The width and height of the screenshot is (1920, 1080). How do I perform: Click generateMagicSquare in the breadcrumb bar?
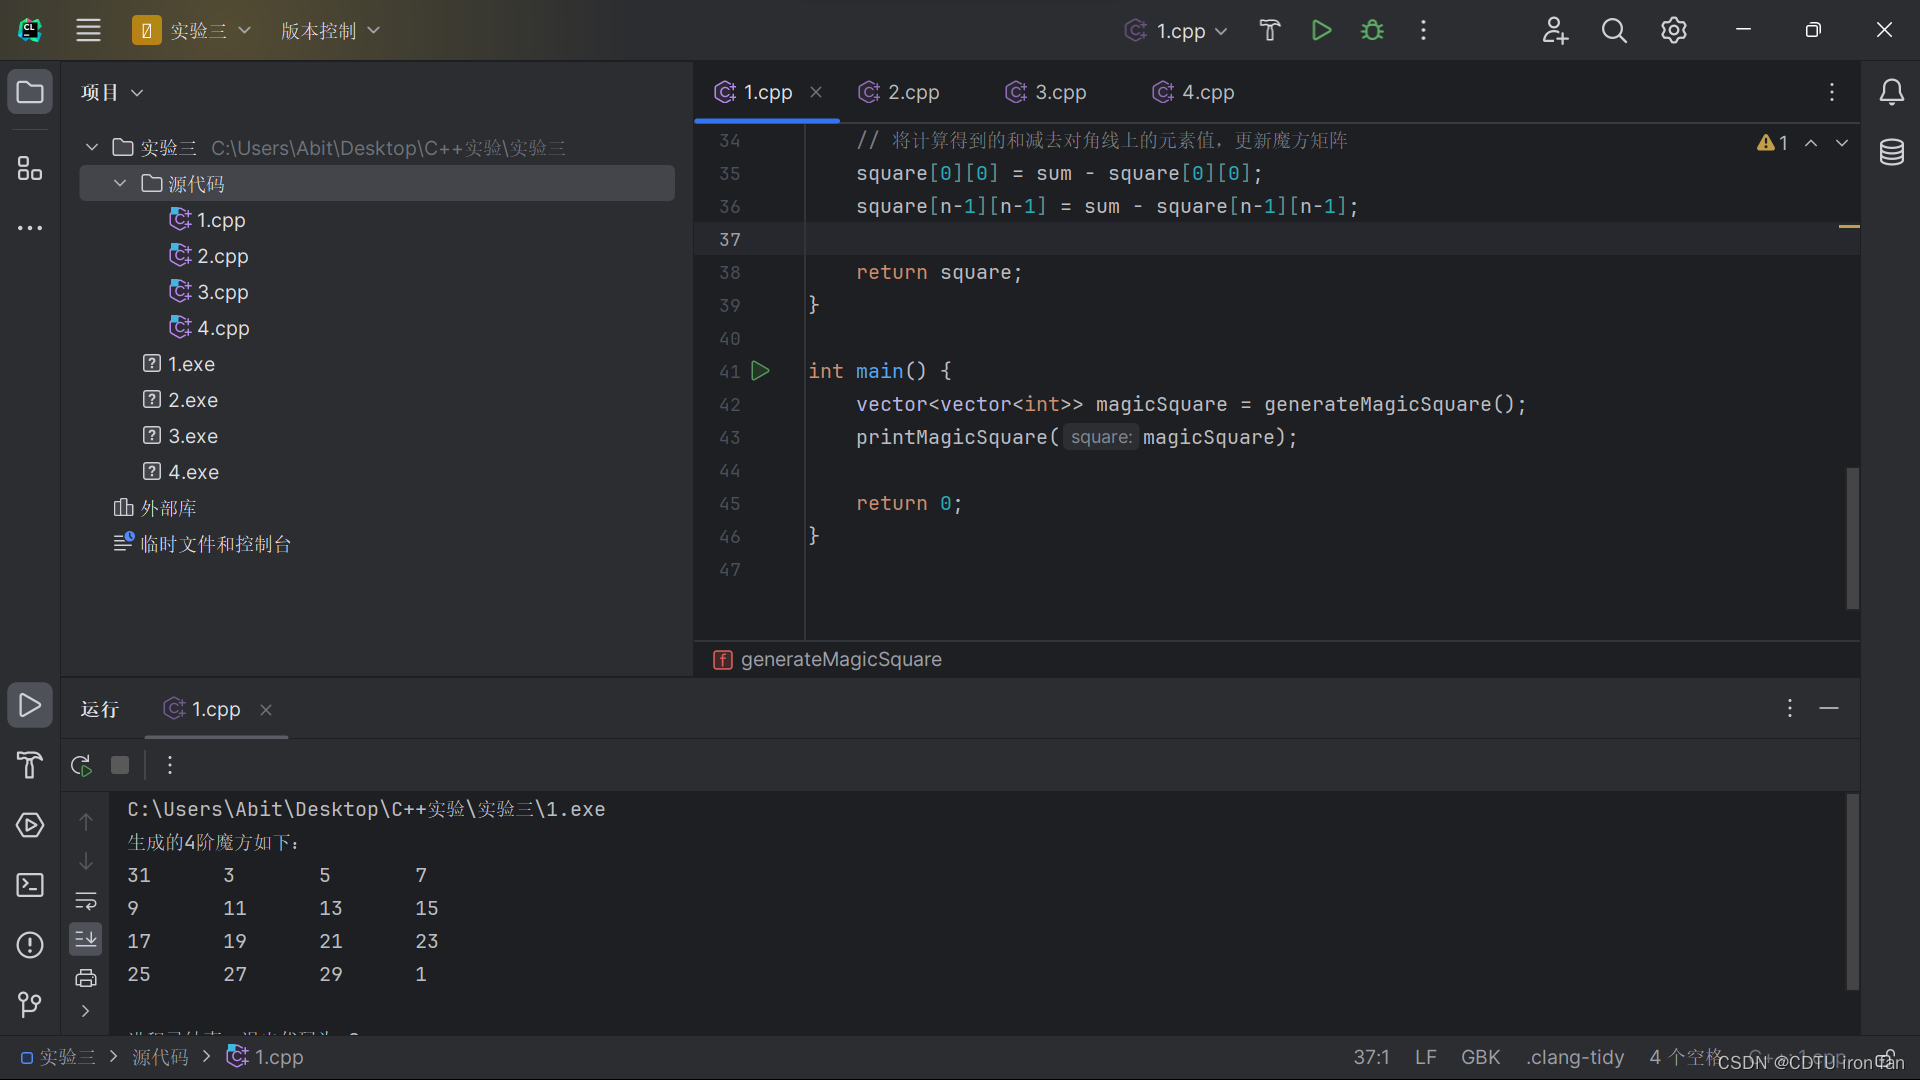(x=840, y=659)
